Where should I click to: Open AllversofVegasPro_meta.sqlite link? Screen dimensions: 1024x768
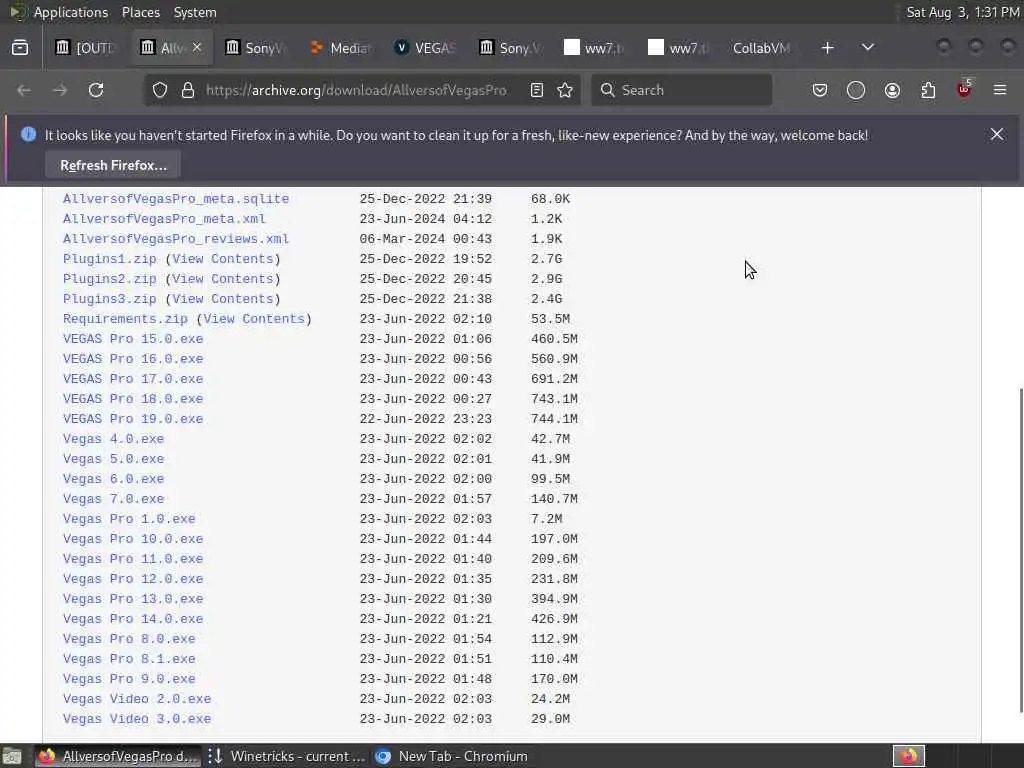(176, 199)
